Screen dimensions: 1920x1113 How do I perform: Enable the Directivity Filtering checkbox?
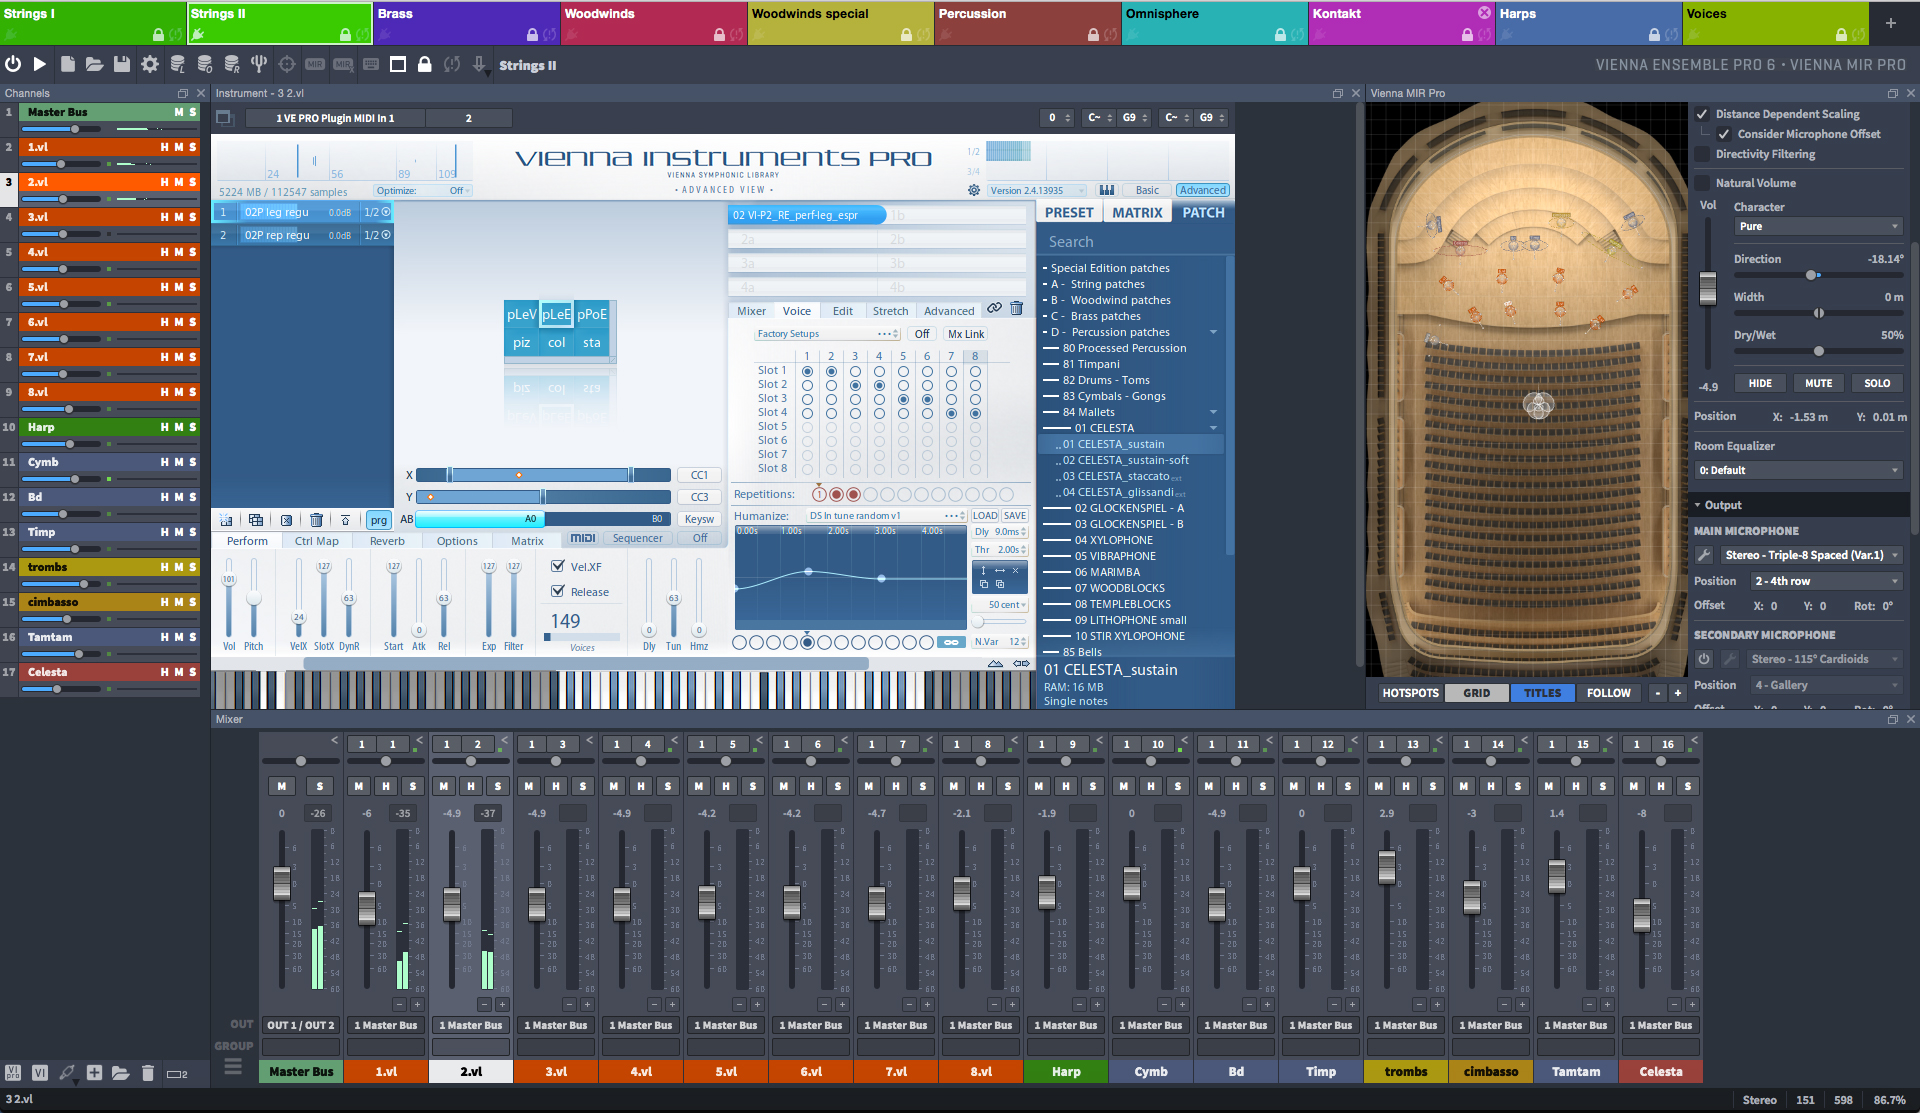[x=1702, y=154]
